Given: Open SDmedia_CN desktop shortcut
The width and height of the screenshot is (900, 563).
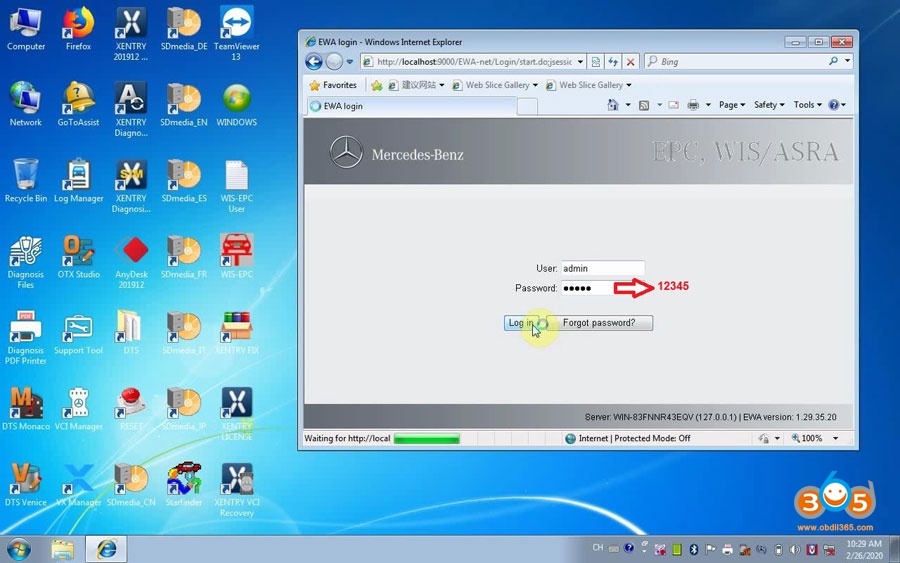Looking at the screenshot, I should click(x=131, y=485).
